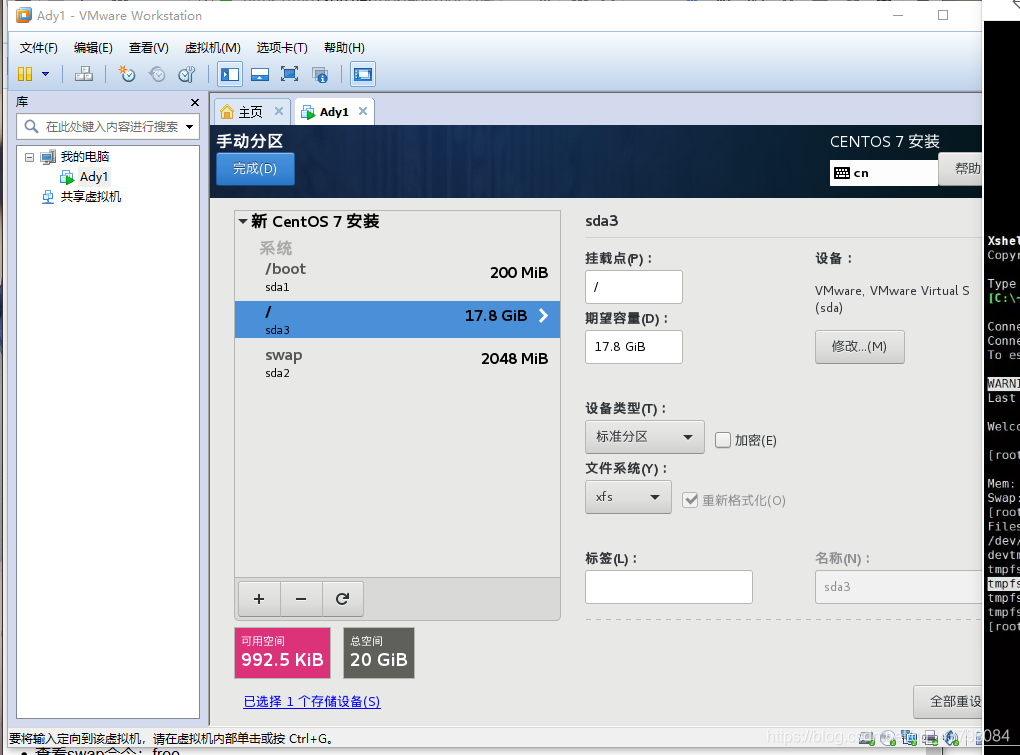Revert to snapshot using the toolbar icon
Image resolution: width=1020 pixels, height=755 pixels.
click(x=157, y=74)
